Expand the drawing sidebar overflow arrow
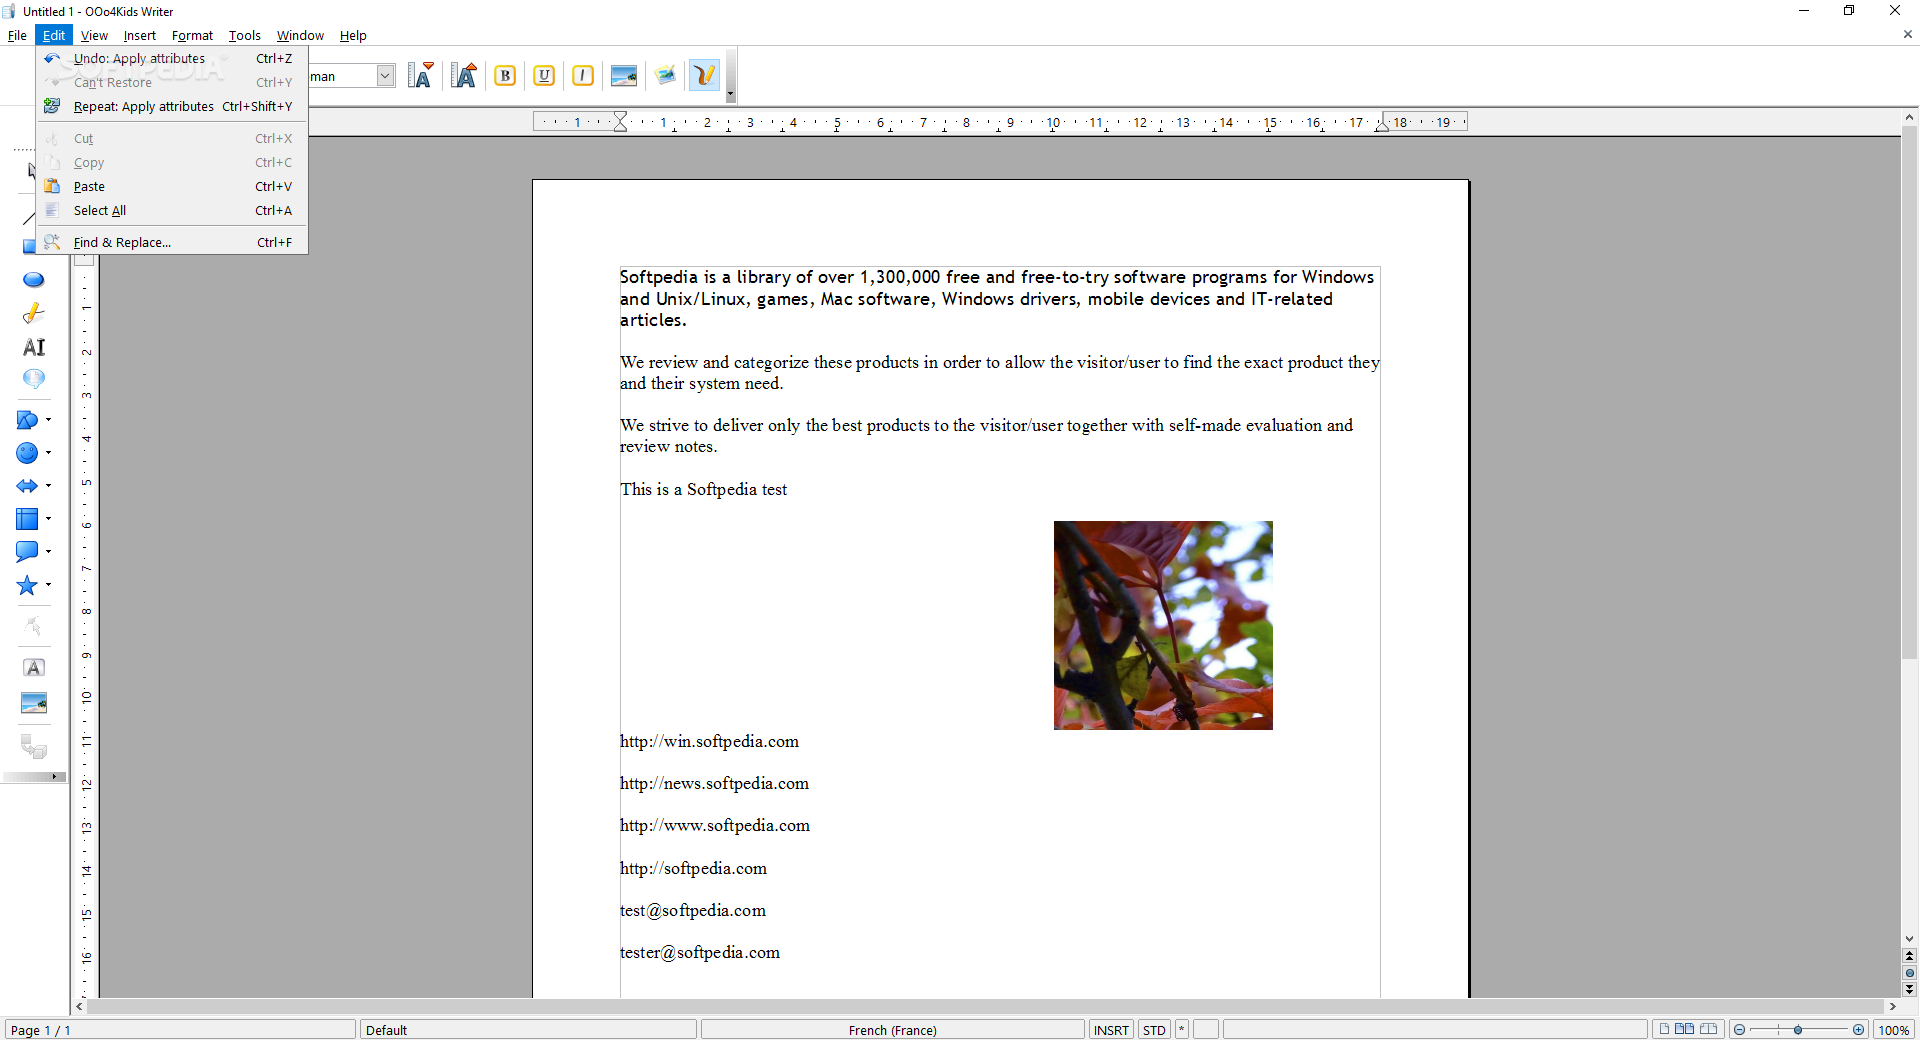The height and width of the screenshot is (1040, 1920). (x=53, y=777)
